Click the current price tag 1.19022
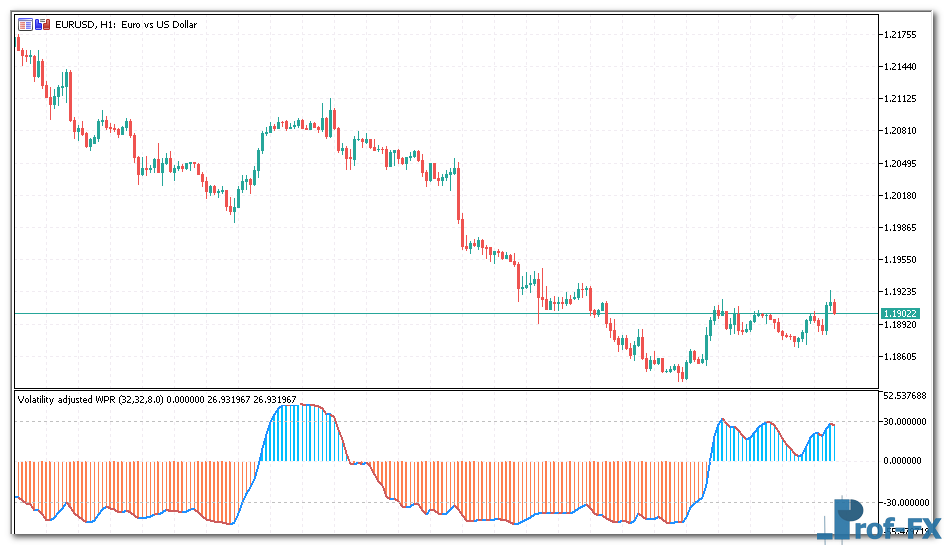944x545 pixels. pos(900,314)
